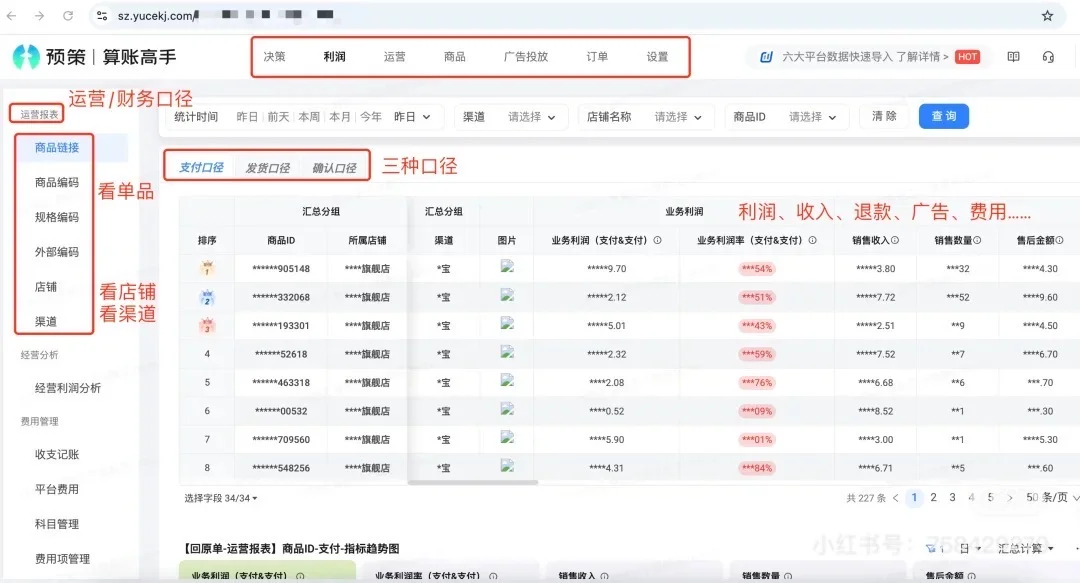Open the 利润 top menu
This screenshot has width=1080, height=583.
tap(334, 57)
